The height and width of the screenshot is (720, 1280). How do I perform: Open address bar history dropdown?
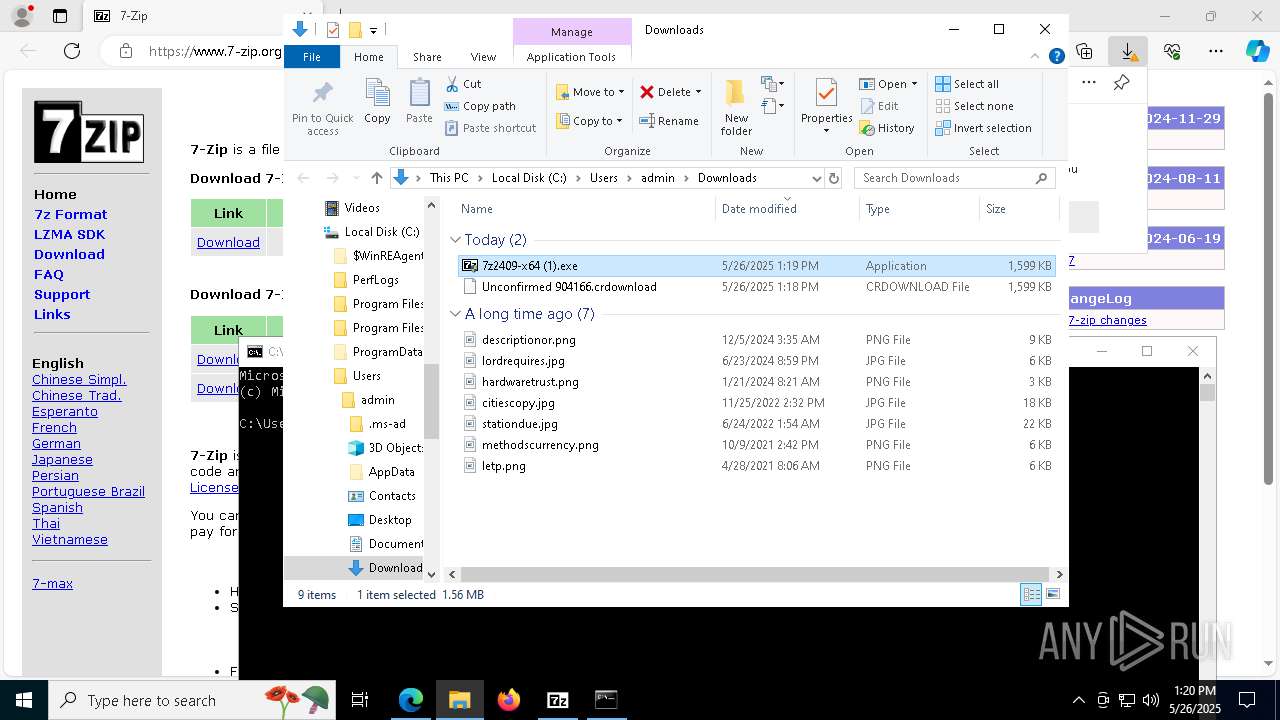817,178
